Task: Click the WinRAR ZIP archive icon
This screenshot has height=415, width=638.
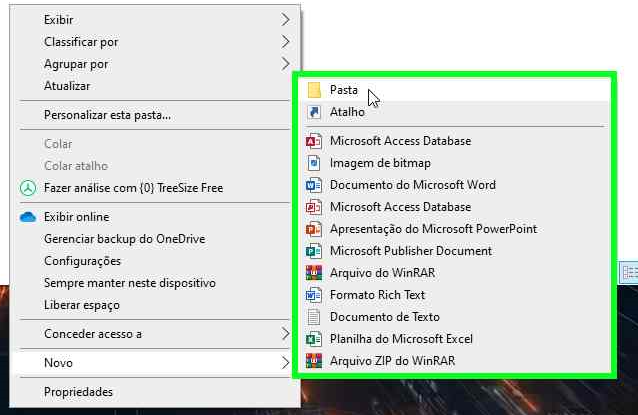Action: tap(314, 361)
